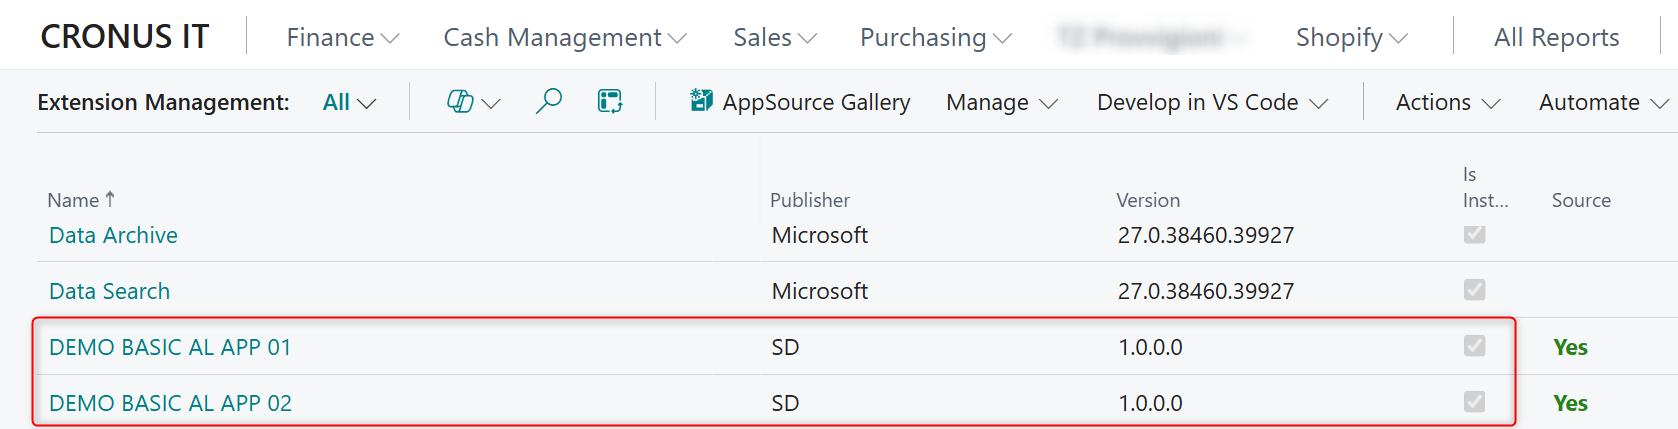Click the layout view toggle icon
The width and height of the screenshot is (1678, 429).
(x=610, y=102)
